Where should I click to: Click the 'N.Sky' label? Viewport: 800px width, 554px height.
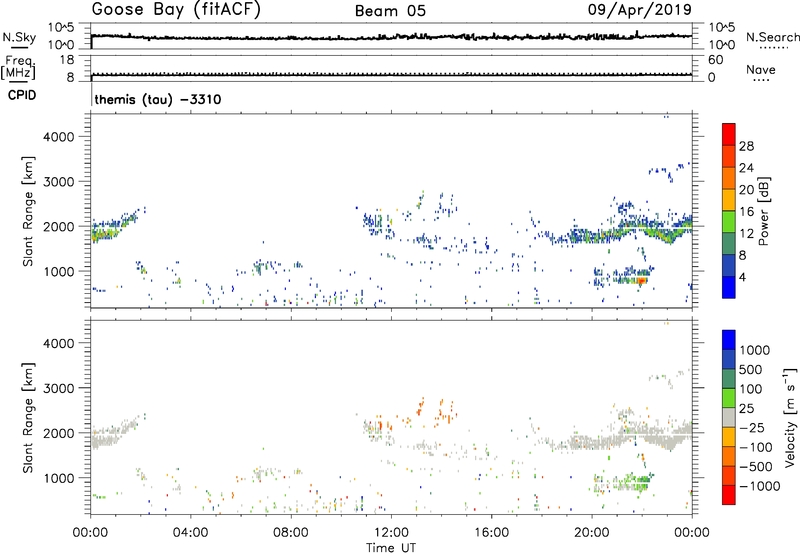[19, 37]
